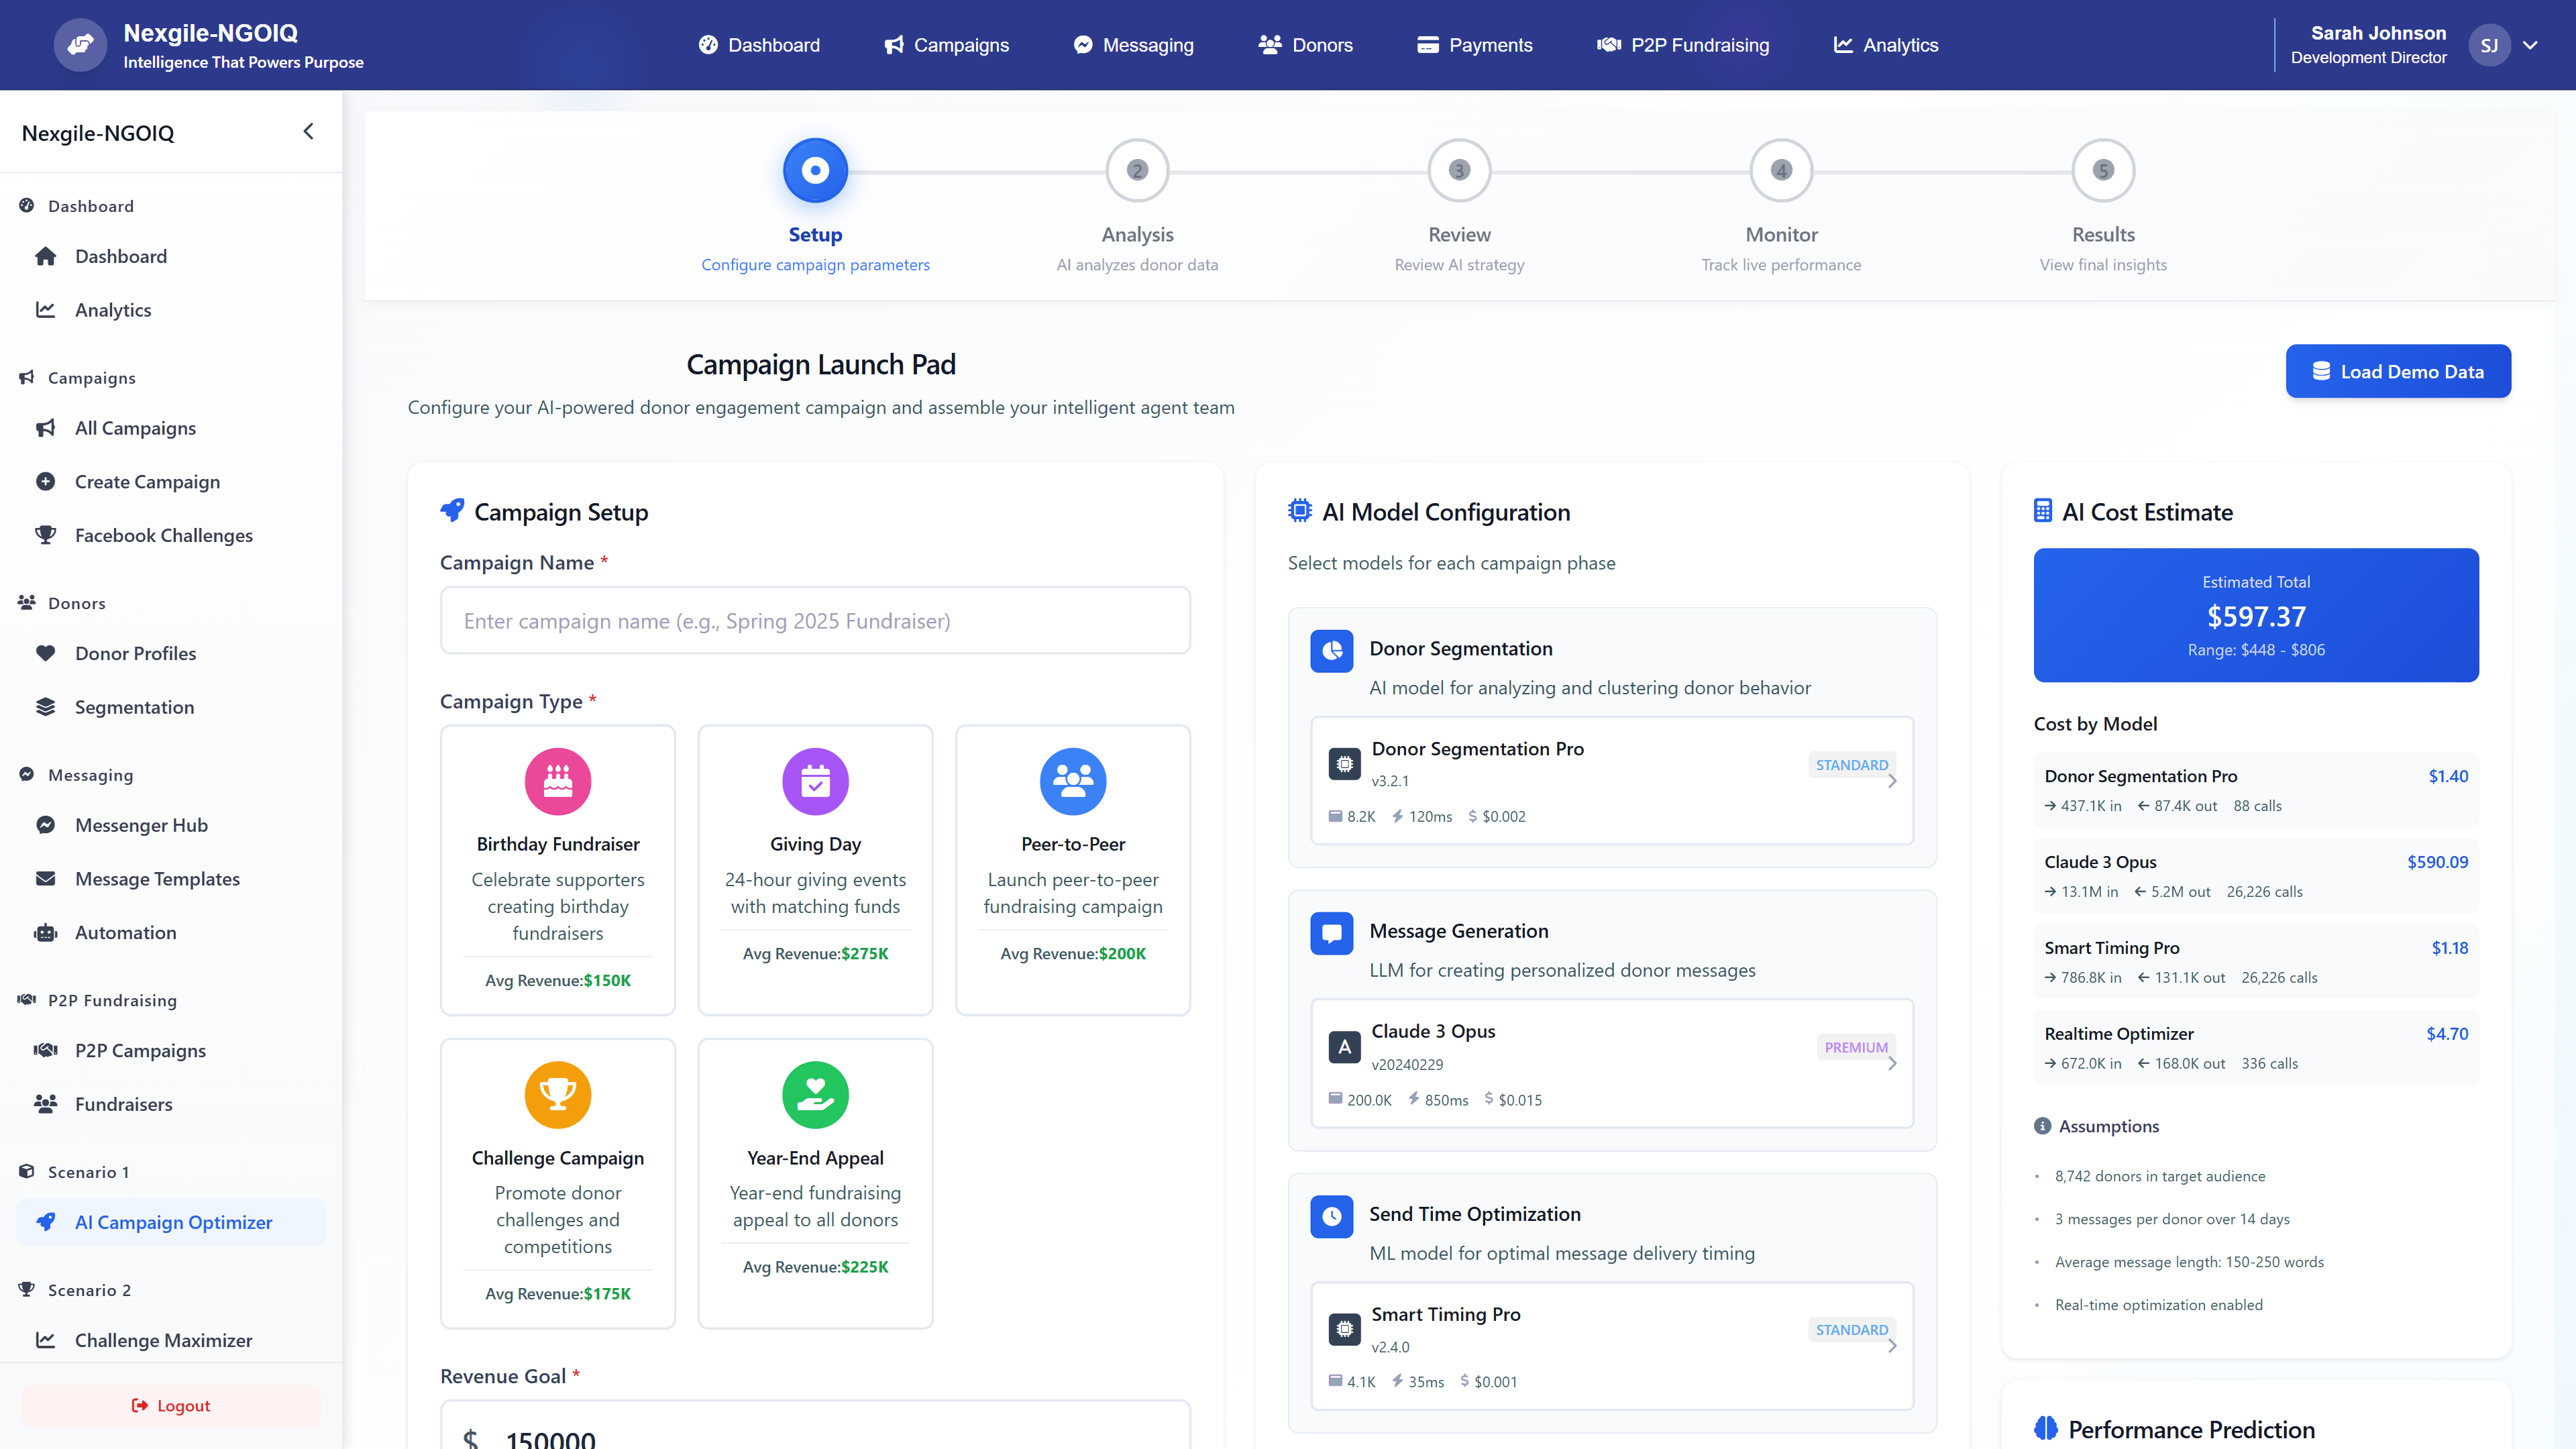
Task: Click the Load Demo Data button
Action: point(2398,371)
